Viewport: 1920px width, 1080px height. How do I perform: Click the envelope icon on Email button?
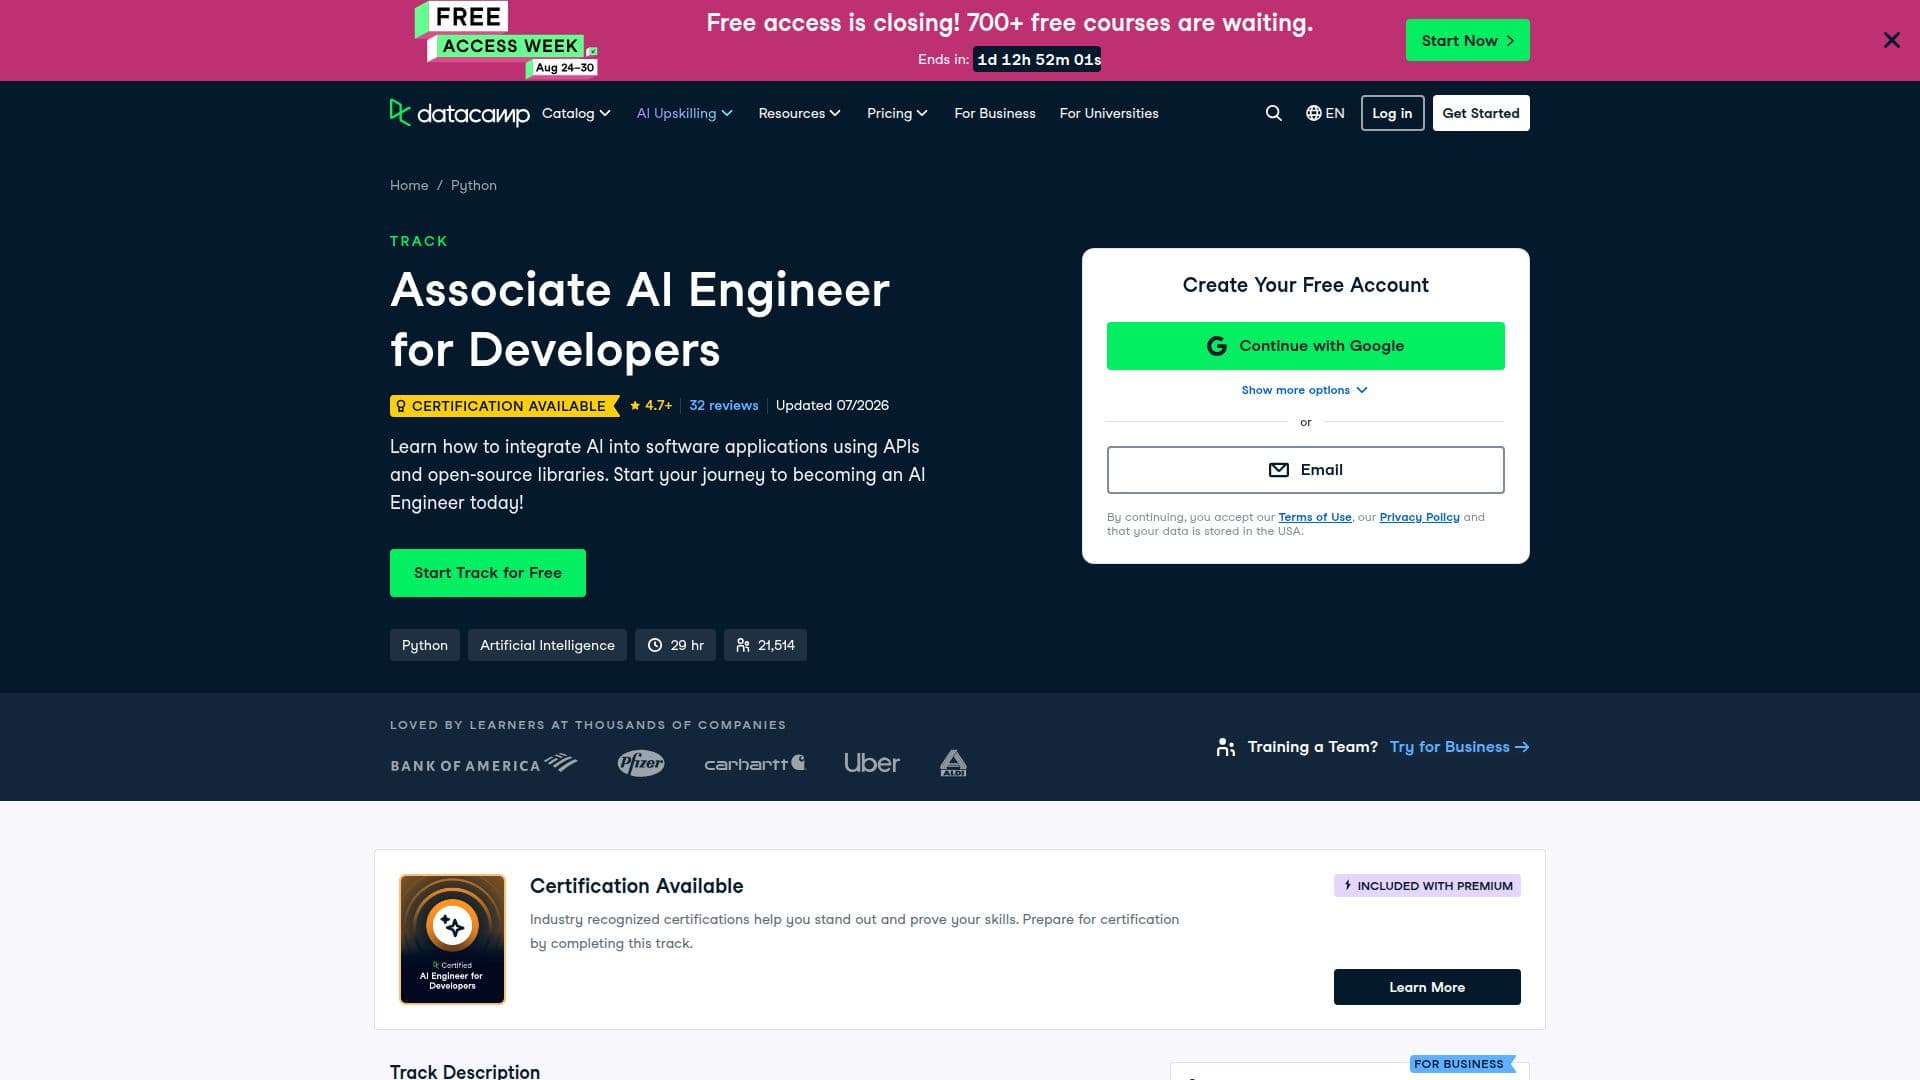point(1278,470)
